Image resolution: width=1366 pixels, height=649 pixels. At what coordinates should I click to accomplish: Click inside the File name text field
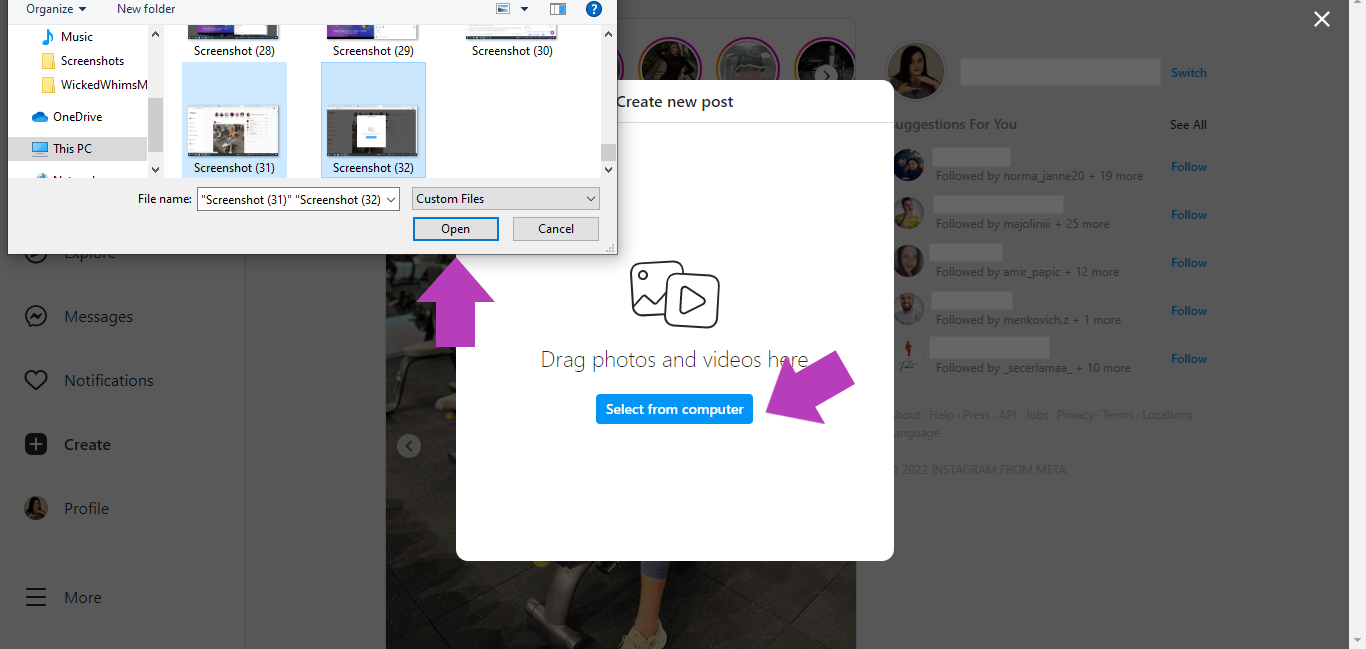click(x=290, y=199)
